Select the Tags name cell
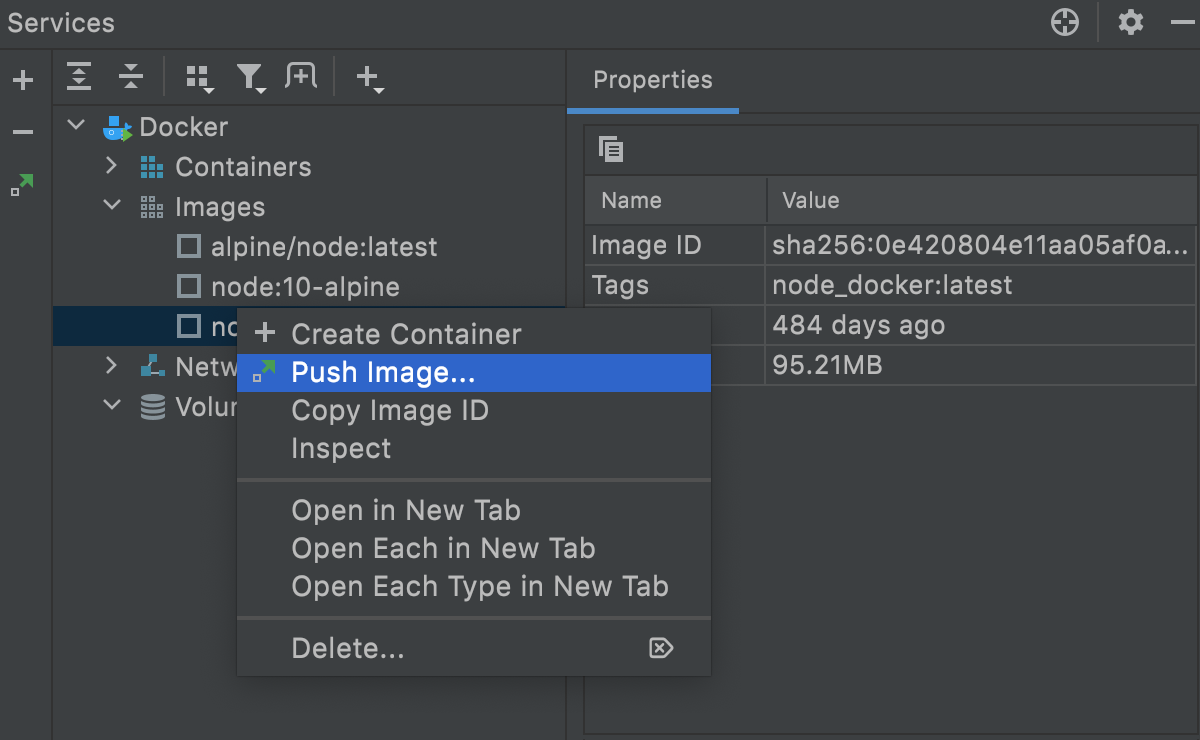1200x740 pixels. tap(676, 285)
